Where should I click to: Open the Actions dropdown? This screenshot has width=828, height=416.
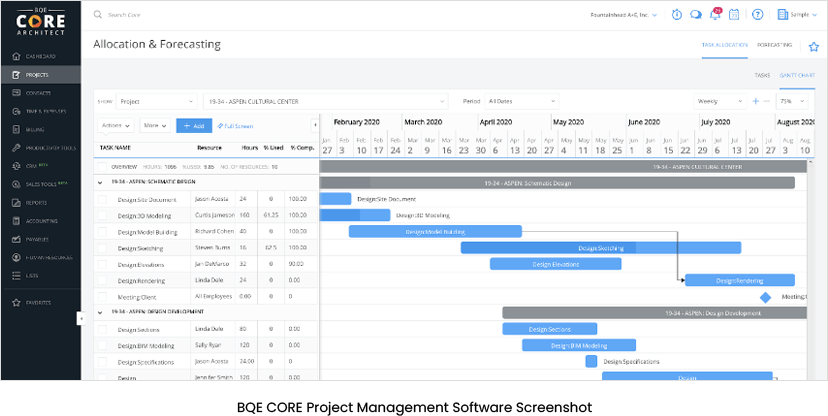tap(116, 126)
